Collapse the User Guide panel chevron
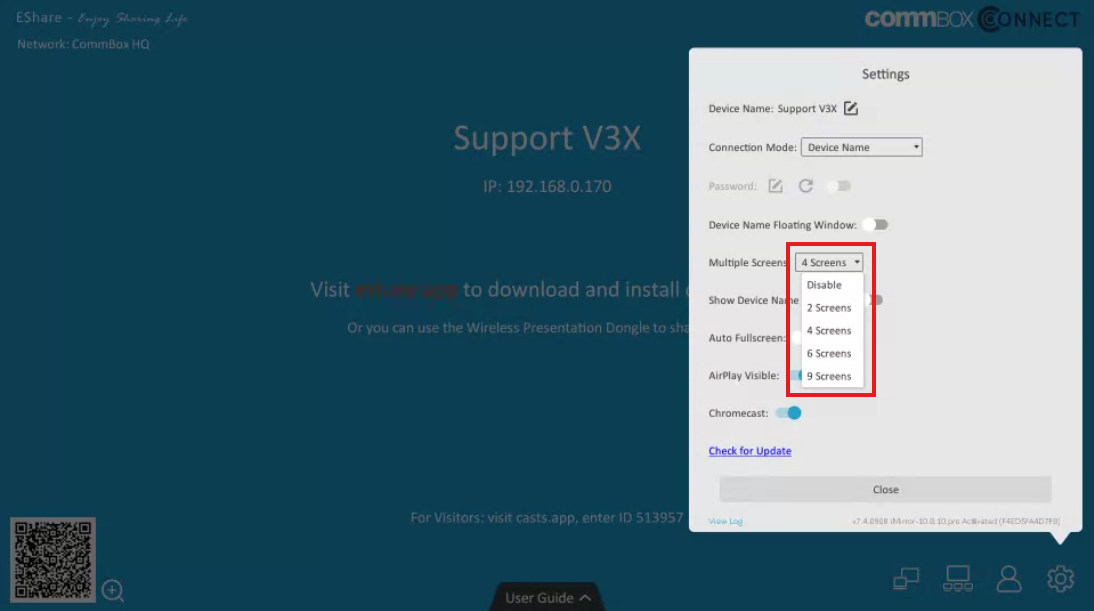 (583, 597)
